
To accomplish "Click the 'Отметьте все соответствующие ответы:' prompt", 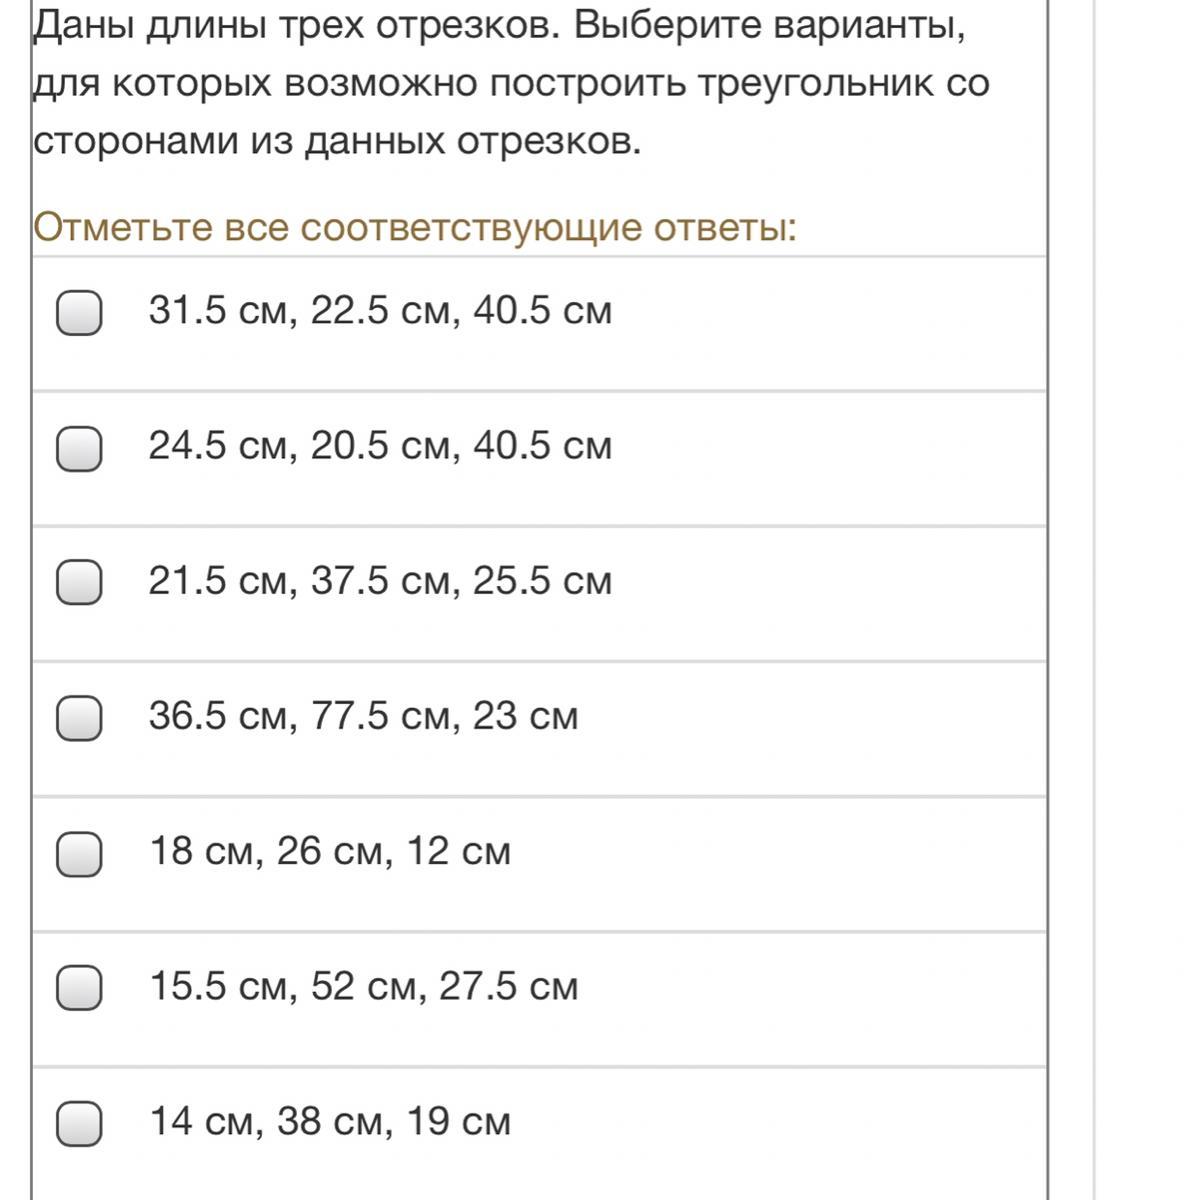I will coord(415,228).
